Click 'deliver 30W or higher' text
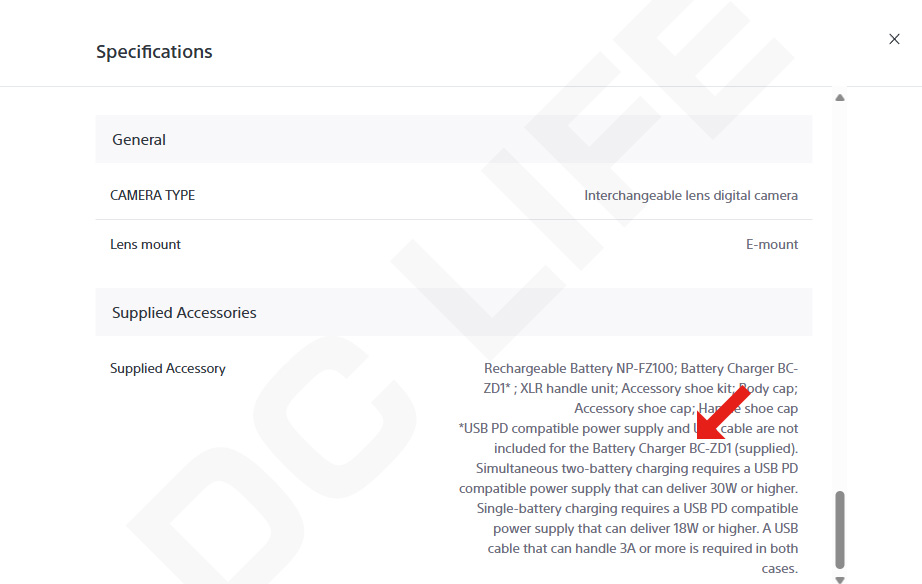 pos(740,489)
